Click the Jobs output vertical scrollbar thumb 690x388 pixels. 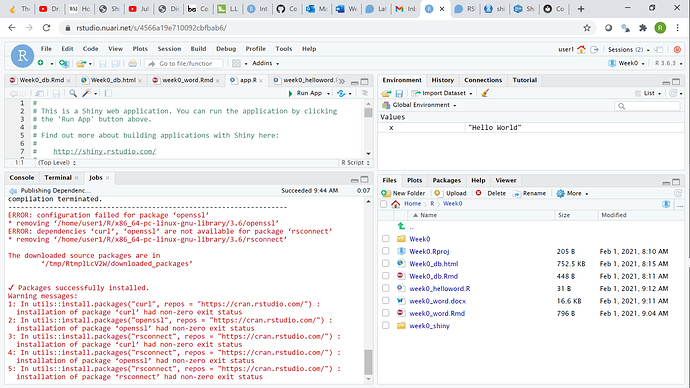(x=368, y=362)
